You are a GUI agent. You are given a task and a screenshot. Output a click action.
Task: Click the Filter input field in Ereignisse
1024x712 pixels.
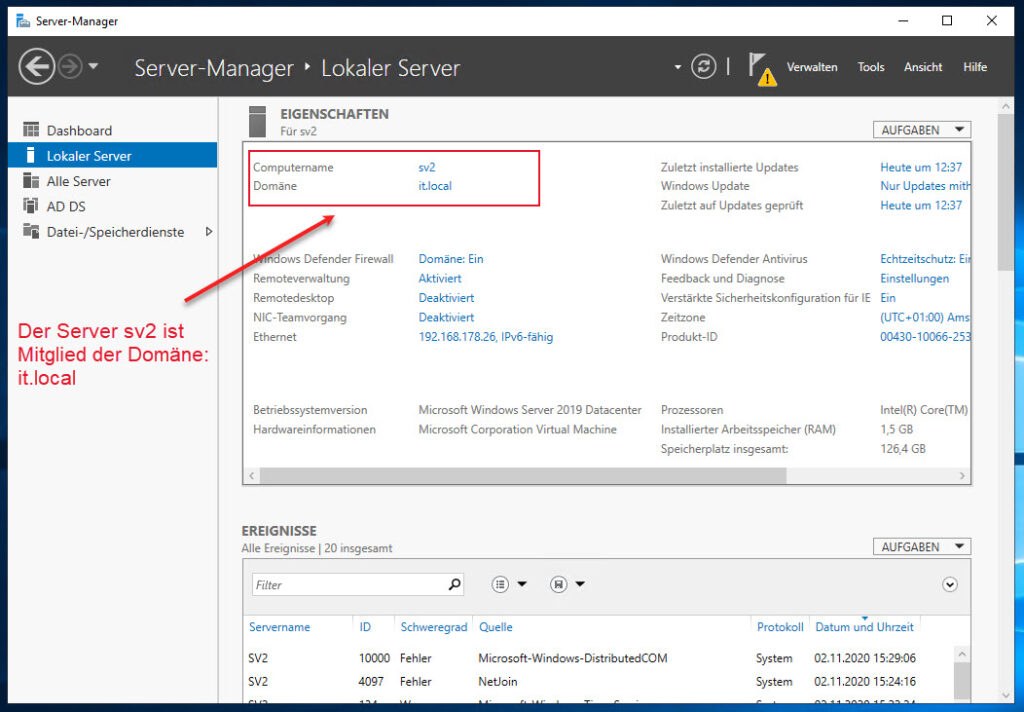pyautogui.click(x=348, y=585)
